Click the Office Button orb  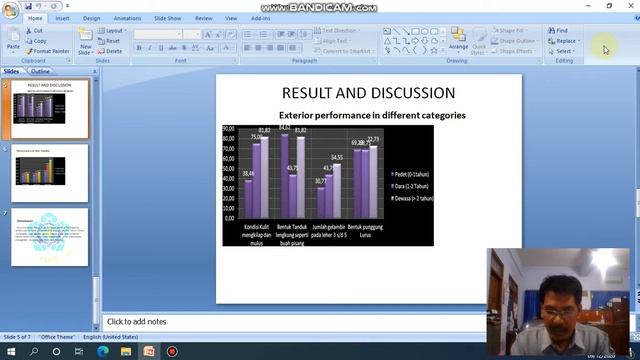(x=11, y=10)
